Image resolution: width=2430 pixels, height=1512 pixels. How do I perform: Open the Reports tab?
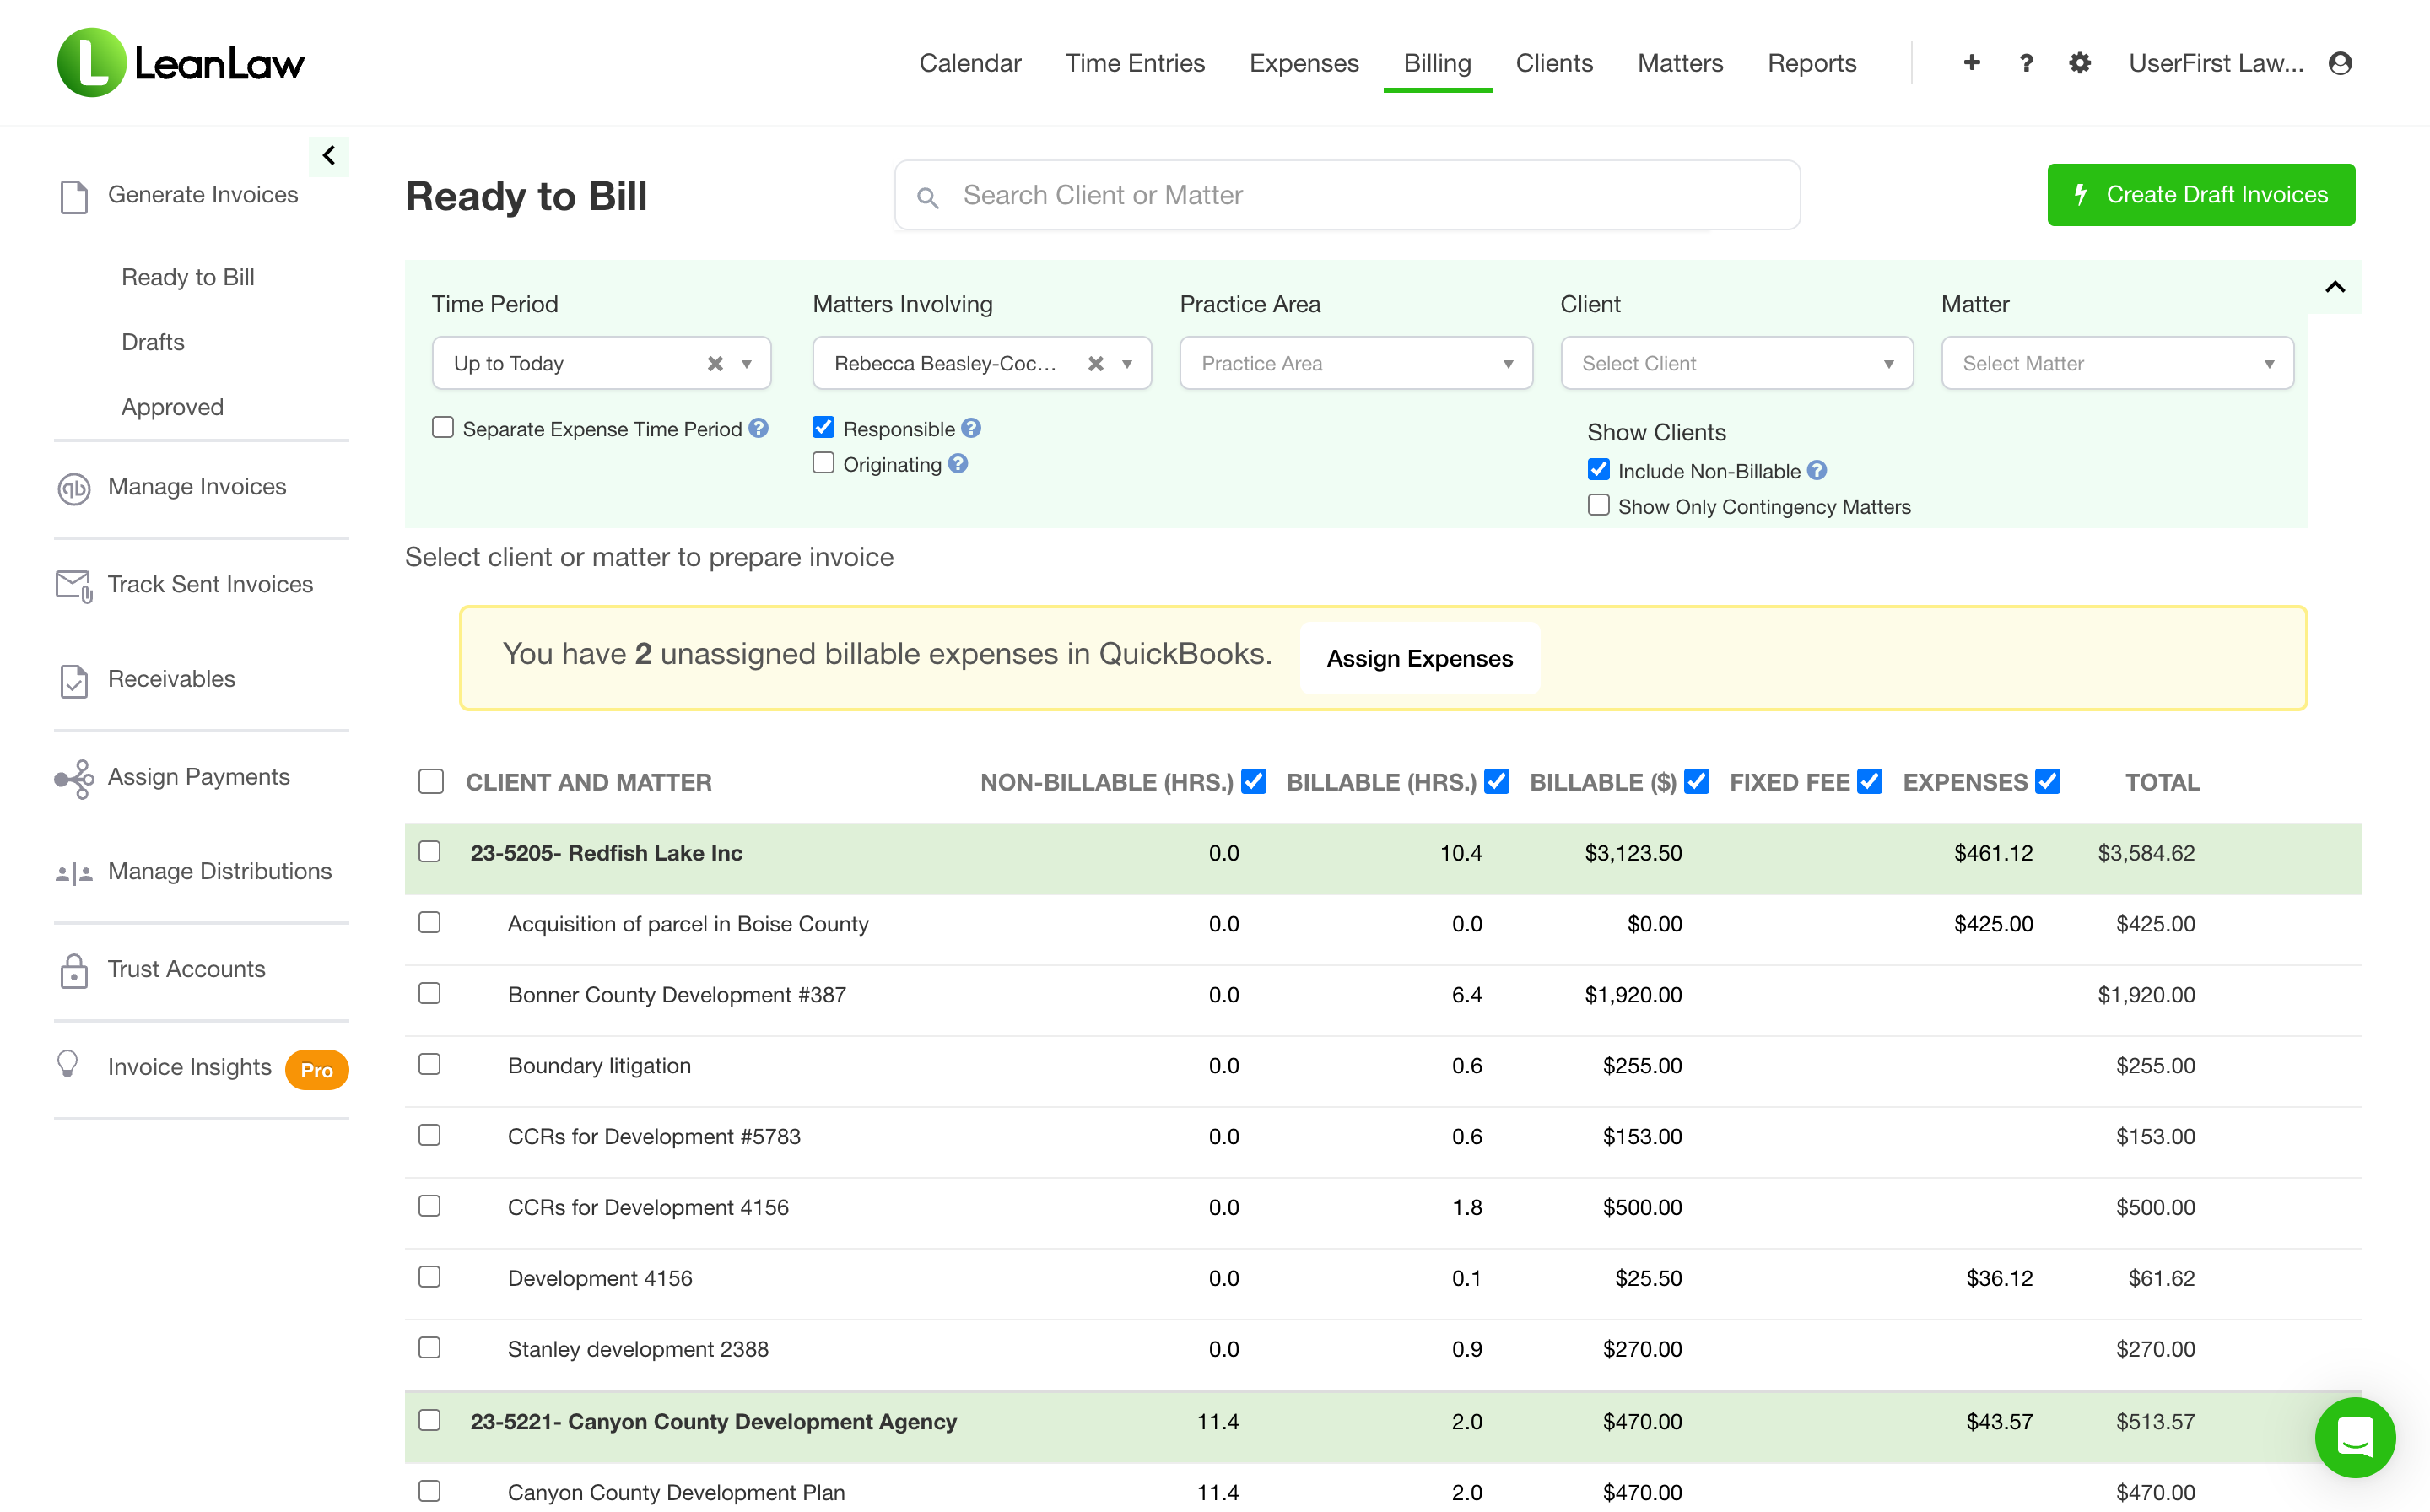[1812, 63]
